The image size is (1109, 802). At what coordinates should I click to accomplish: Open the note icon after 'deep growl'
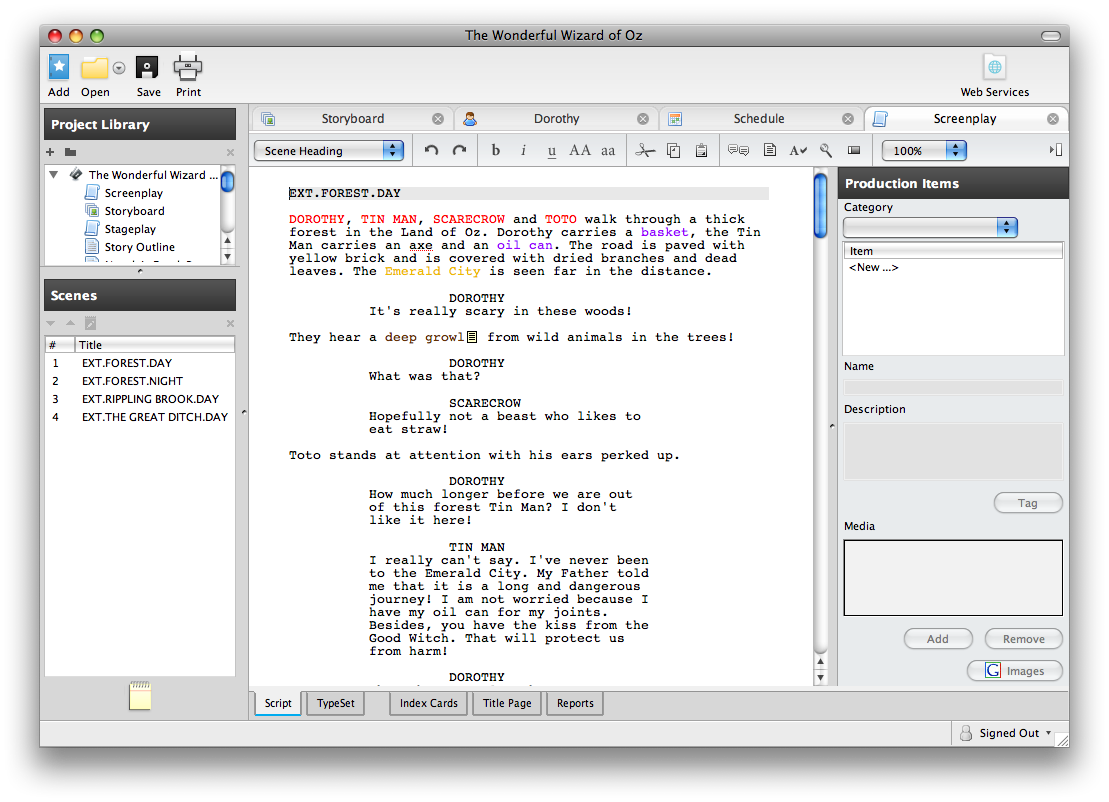[x=472, y=337]
